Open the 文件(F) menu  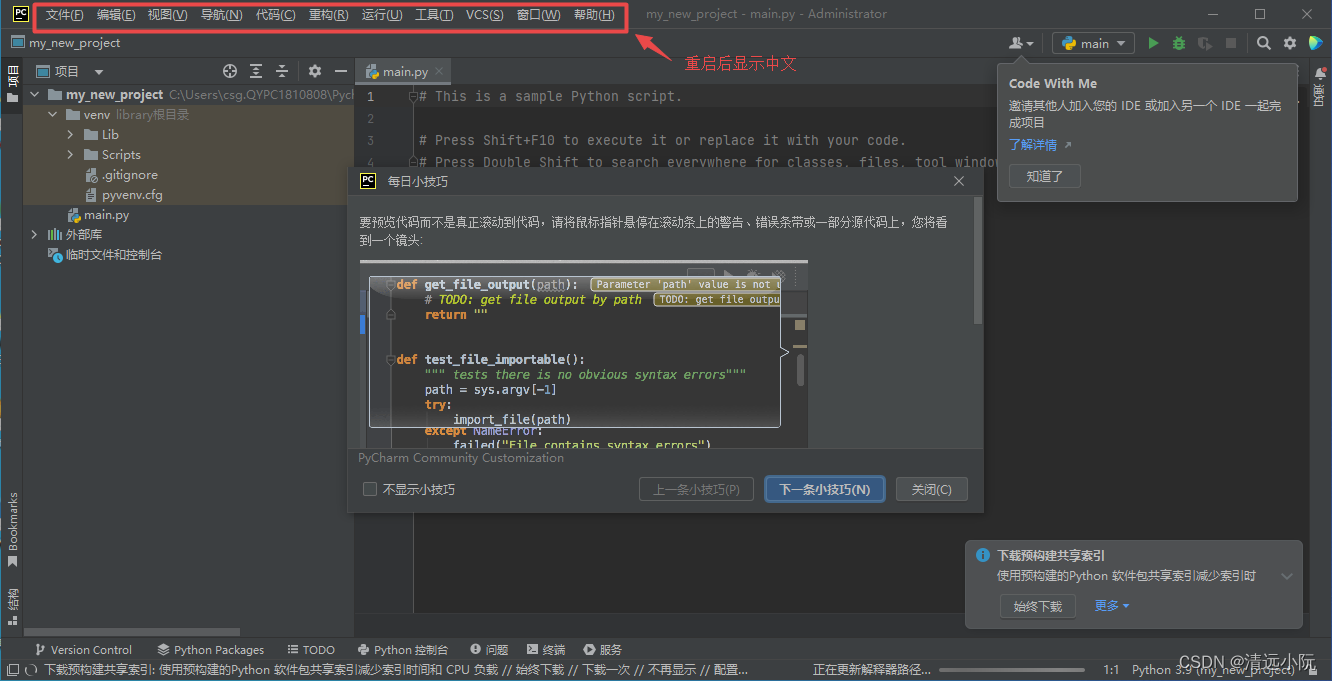click(65, 15)
